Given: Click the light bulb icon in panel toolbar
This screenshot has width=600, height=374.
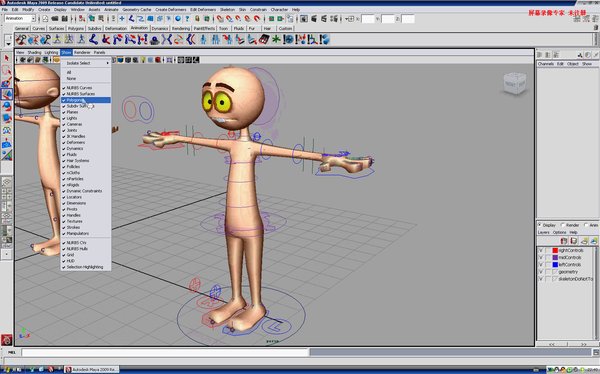Looking at the screenshot, I should pos(143,60).
